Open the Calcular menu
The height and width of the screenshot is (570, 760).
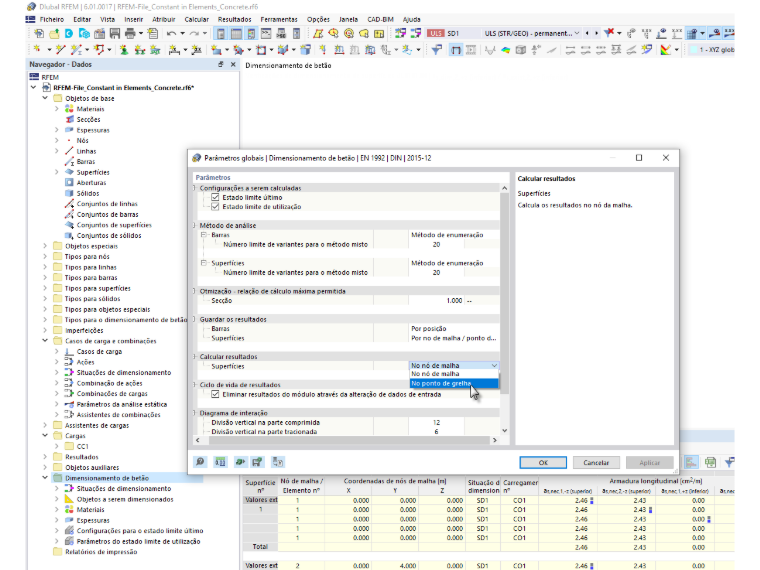click(x=196, y=19)
